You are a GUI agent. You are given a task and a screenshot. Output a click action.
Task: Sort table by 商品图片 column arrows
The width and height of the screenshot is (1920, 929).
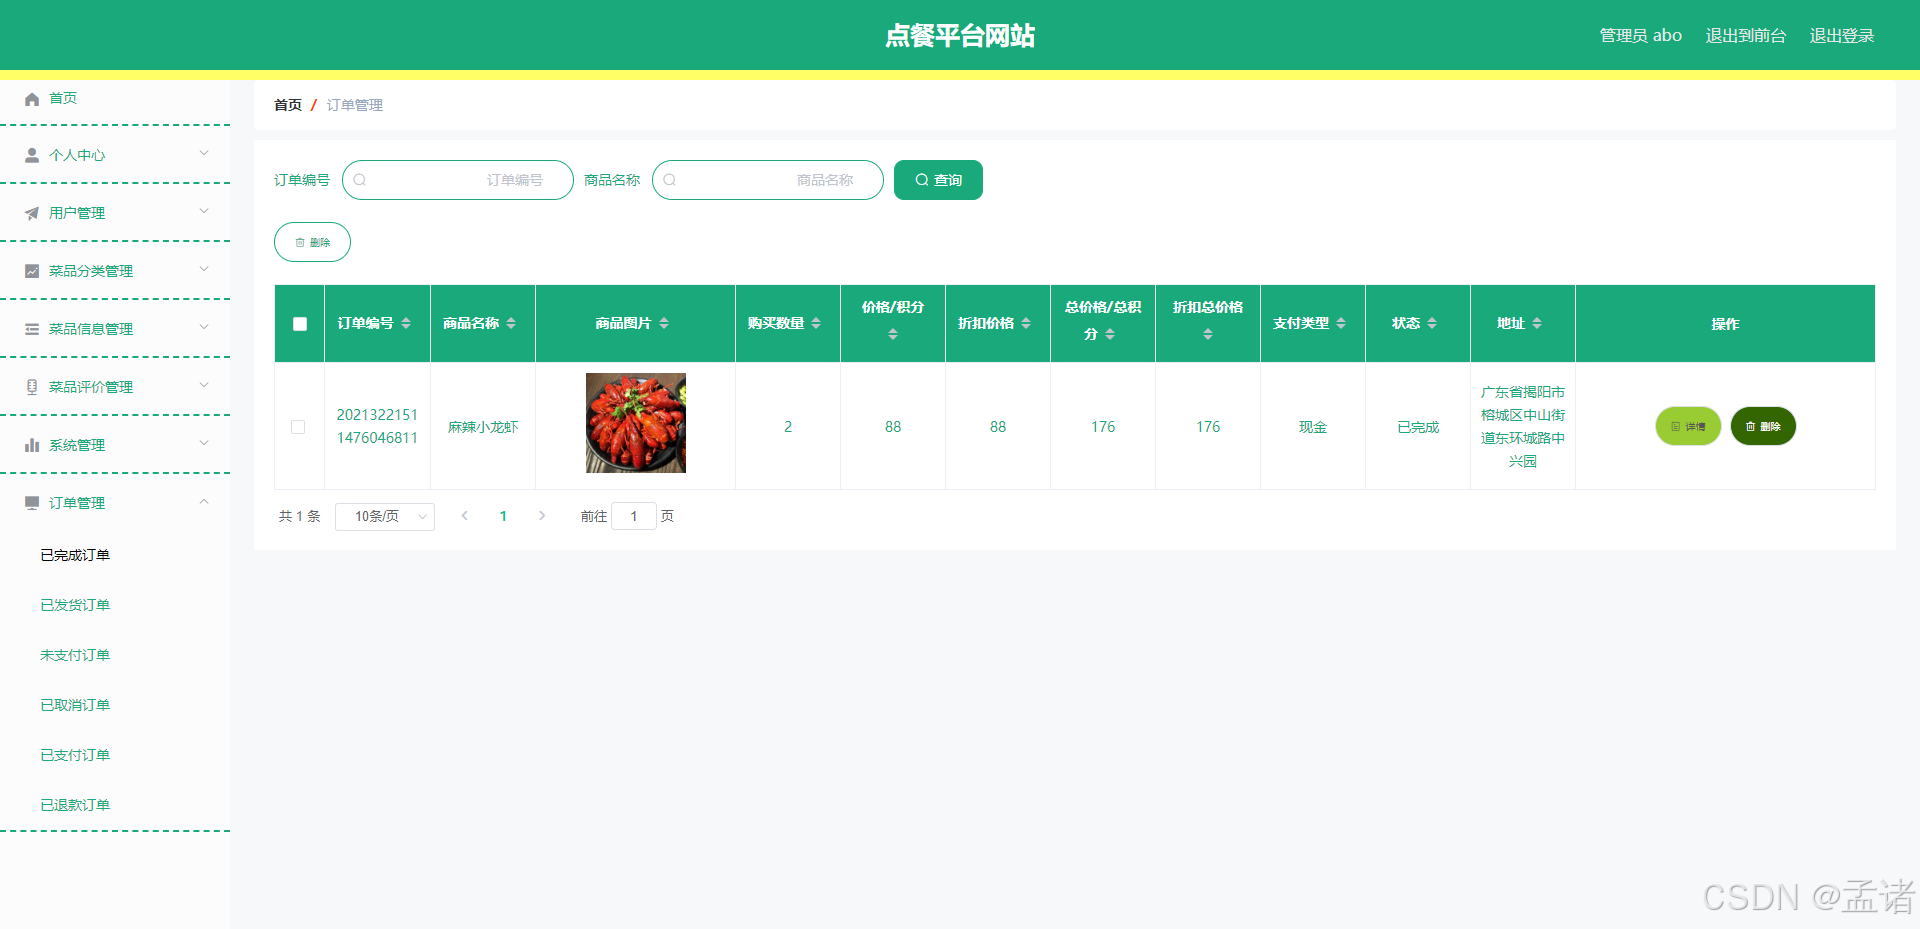(x=664, y=323)
